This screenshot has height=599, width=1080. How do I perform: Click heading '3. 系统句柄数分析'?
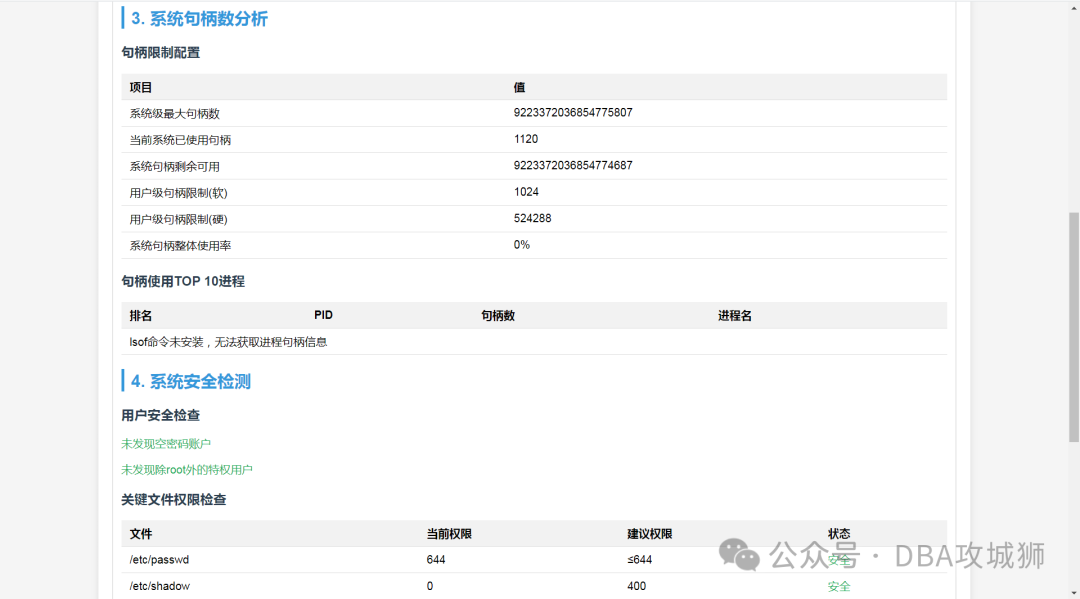[199, 19]
